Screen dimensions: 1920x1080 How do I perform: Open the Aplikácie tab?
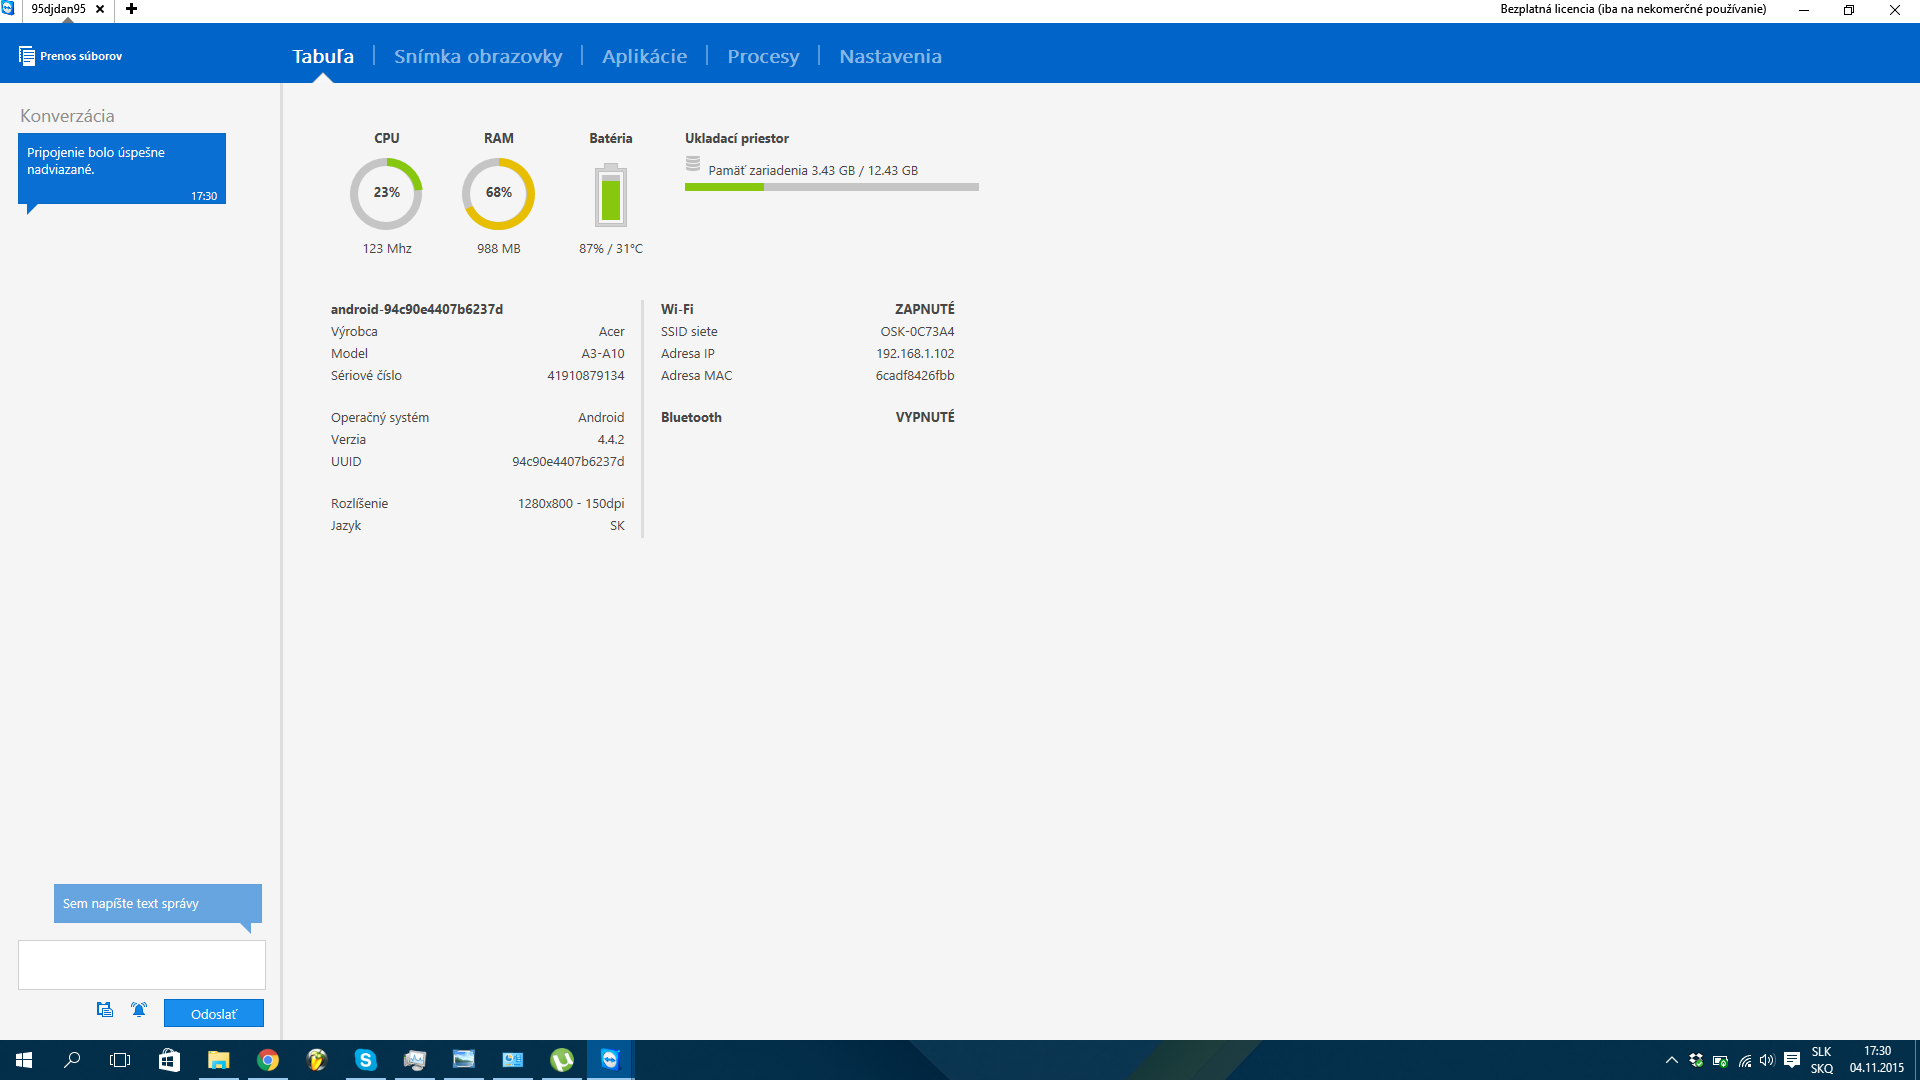(644, 56)
